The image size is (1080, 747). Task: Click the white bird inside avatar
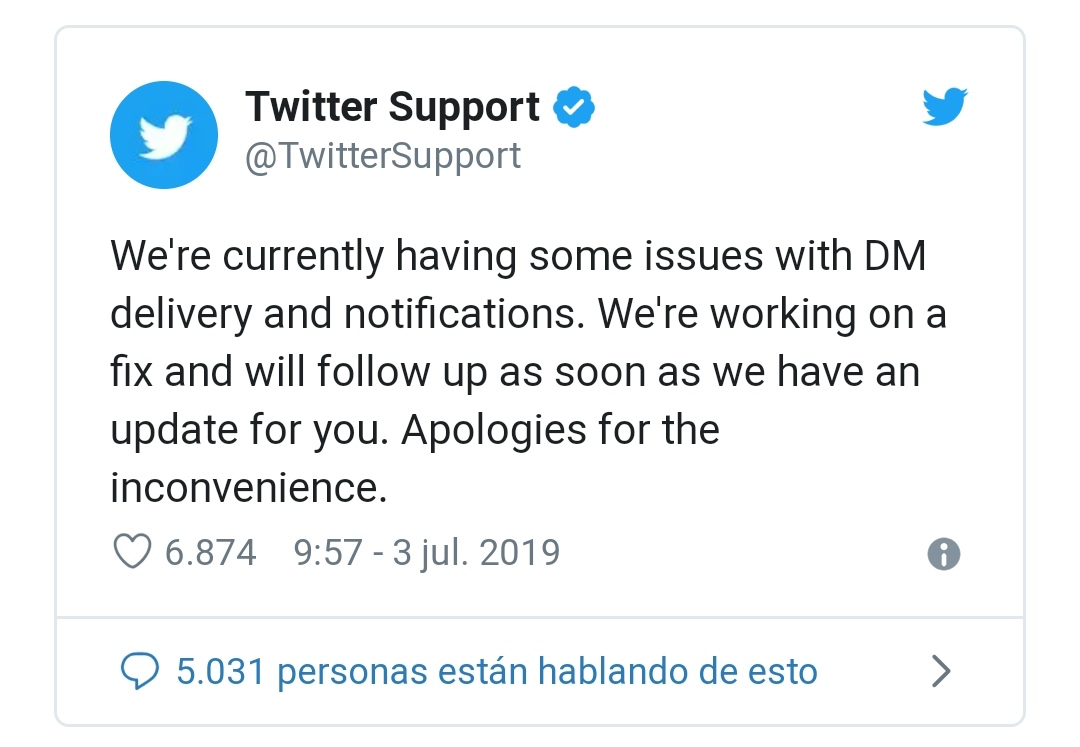coord(165,136)
